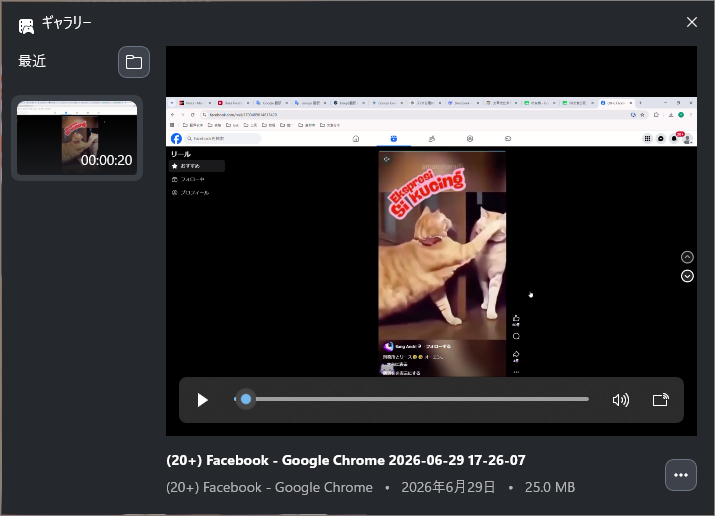The image size is (715, 516).
Task: Click the seek bar track midpoint
Action: [x=411, y=399]
